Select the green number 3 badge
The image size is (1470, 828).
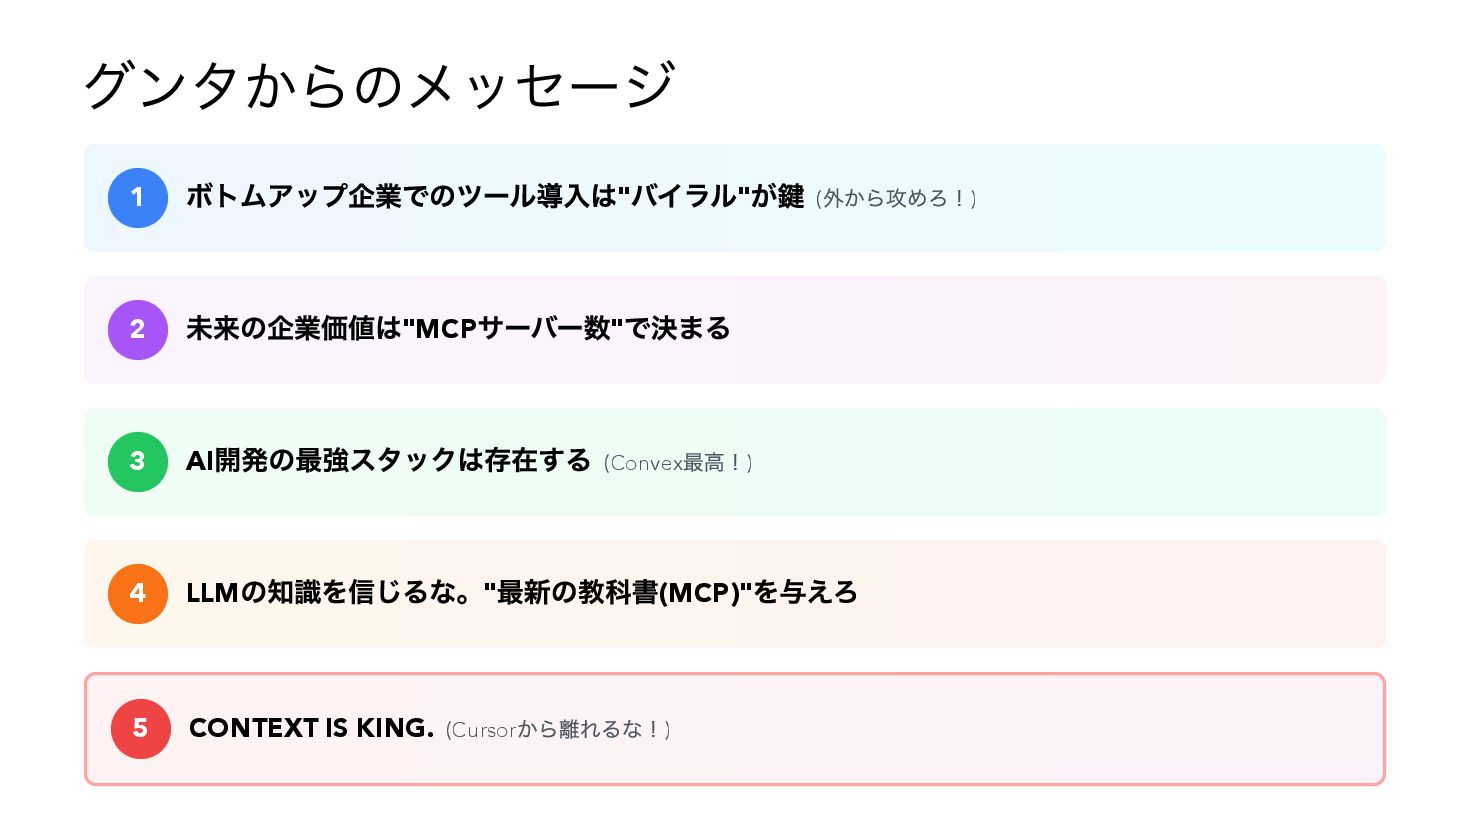(x=138, y=462)
